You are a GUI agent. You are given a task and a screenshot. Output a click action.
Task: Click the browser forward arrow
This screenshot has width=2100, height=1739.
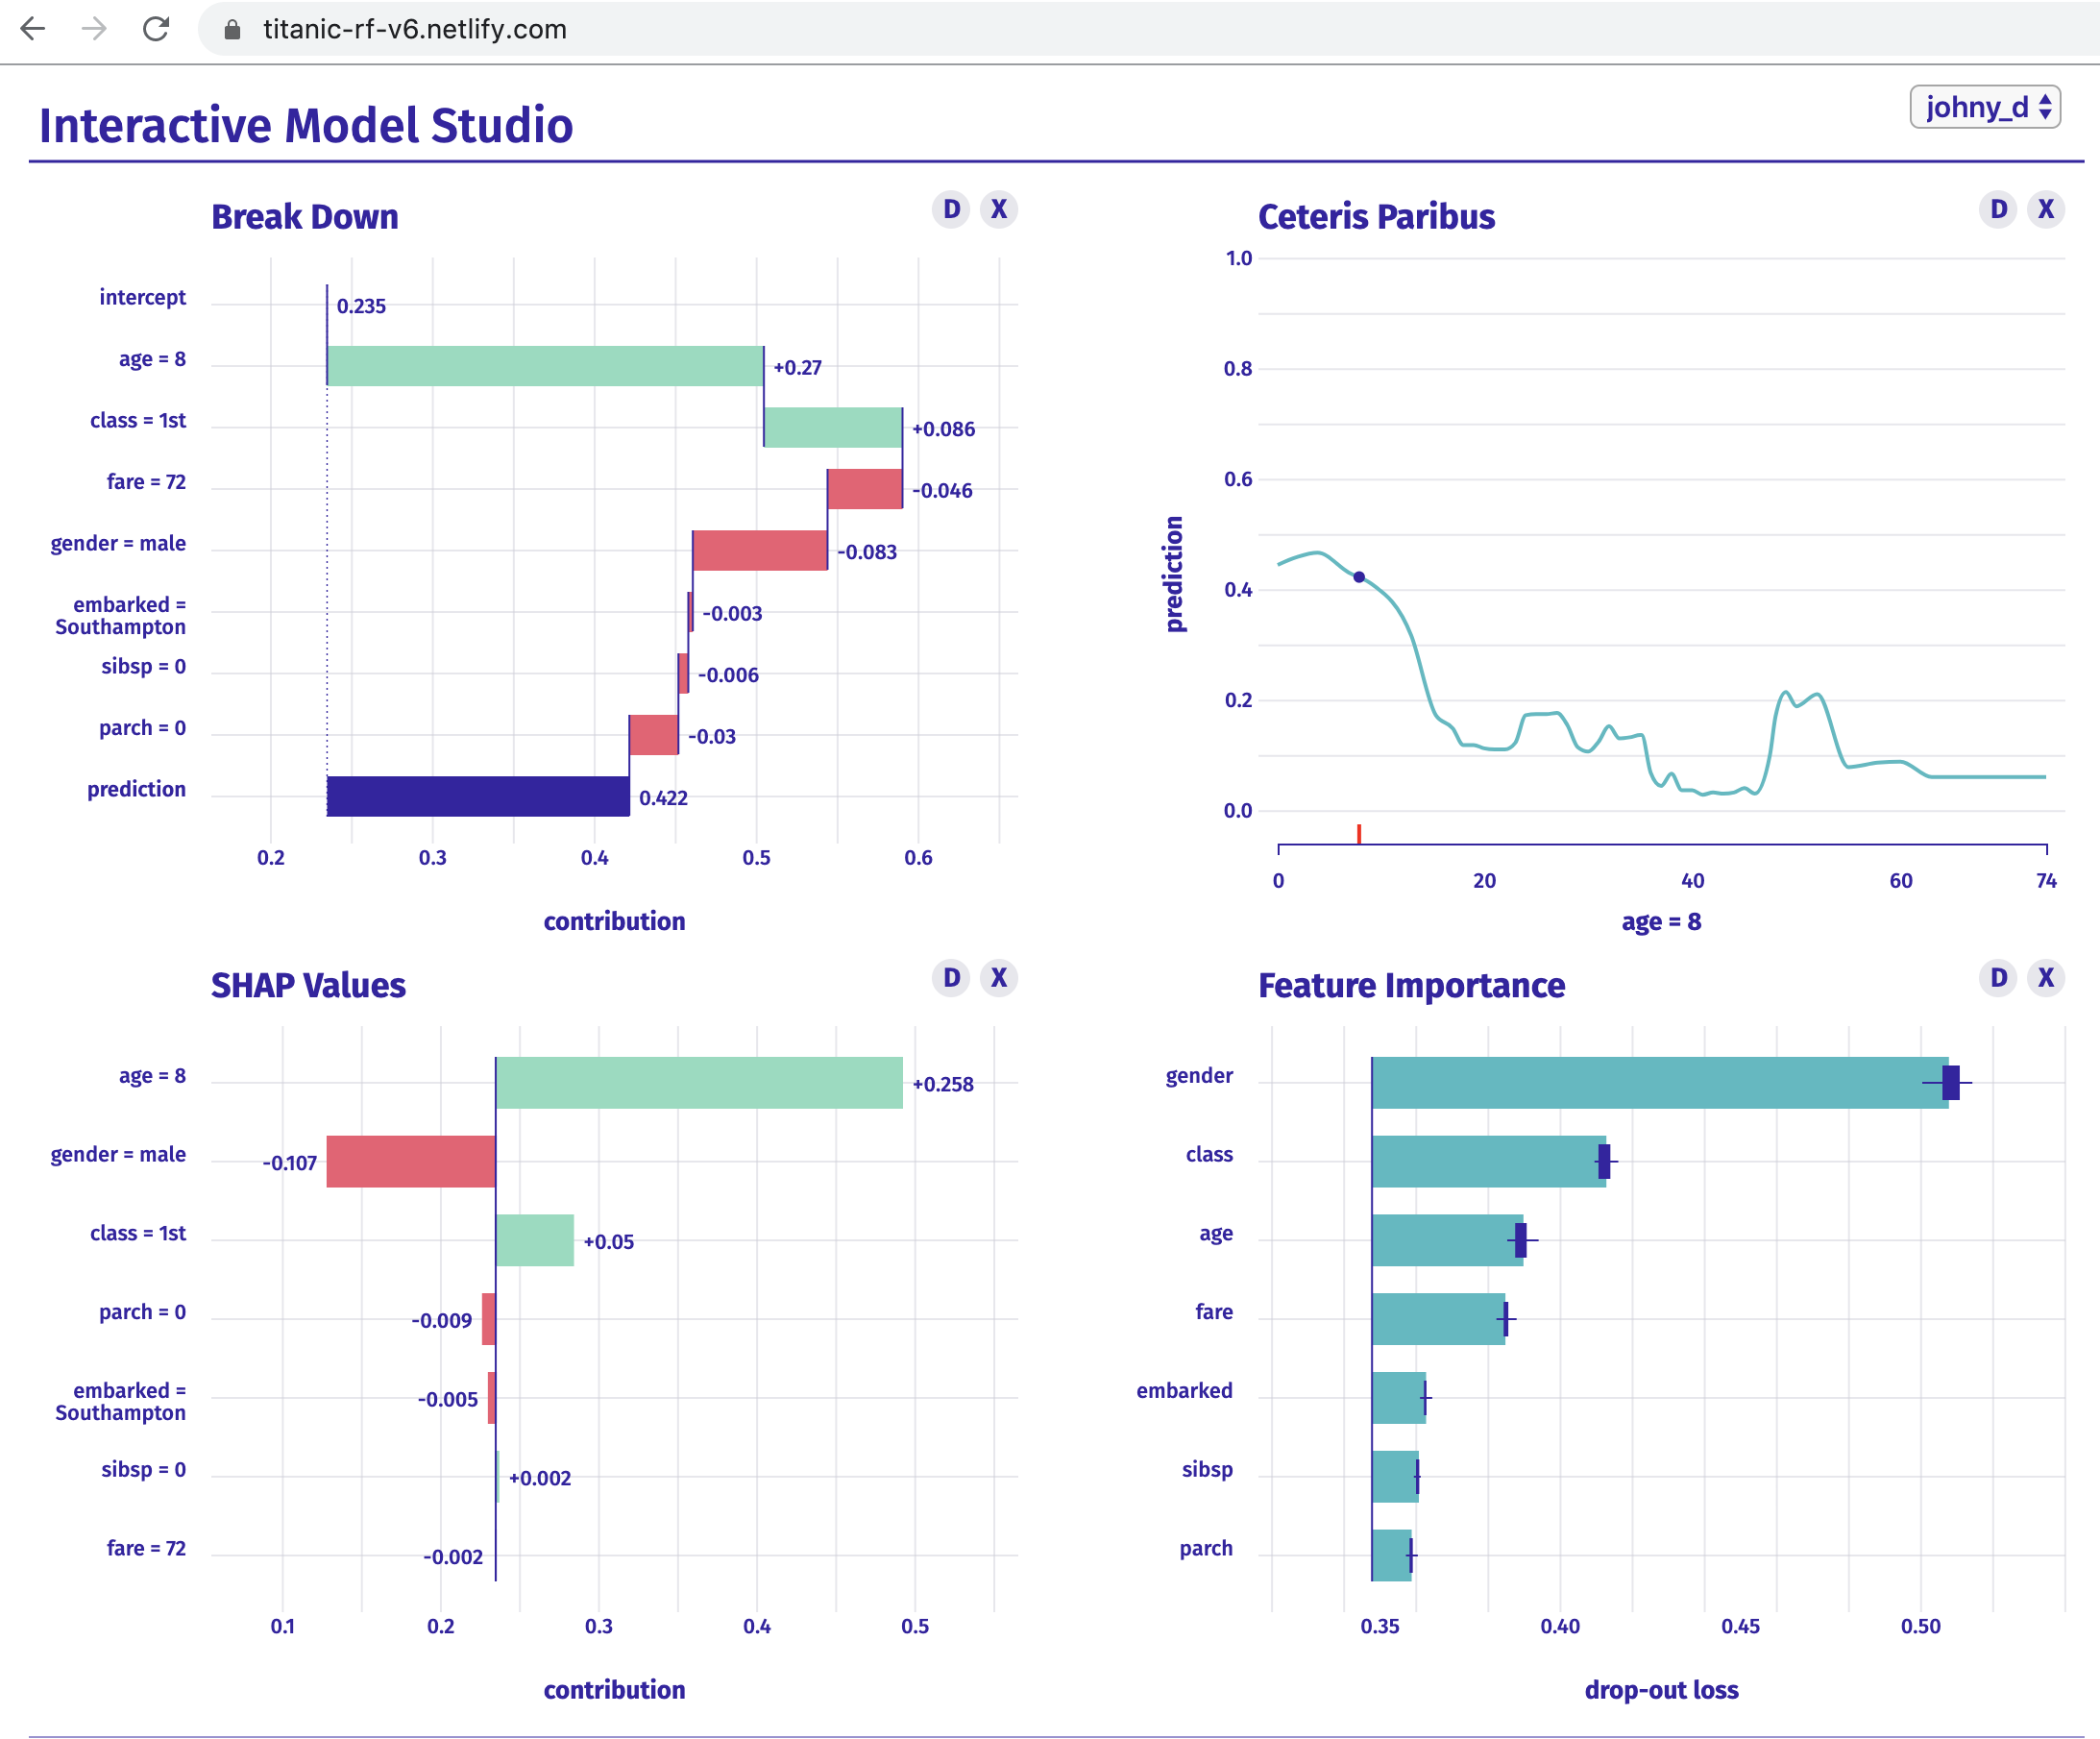click(x=94, y=29)
